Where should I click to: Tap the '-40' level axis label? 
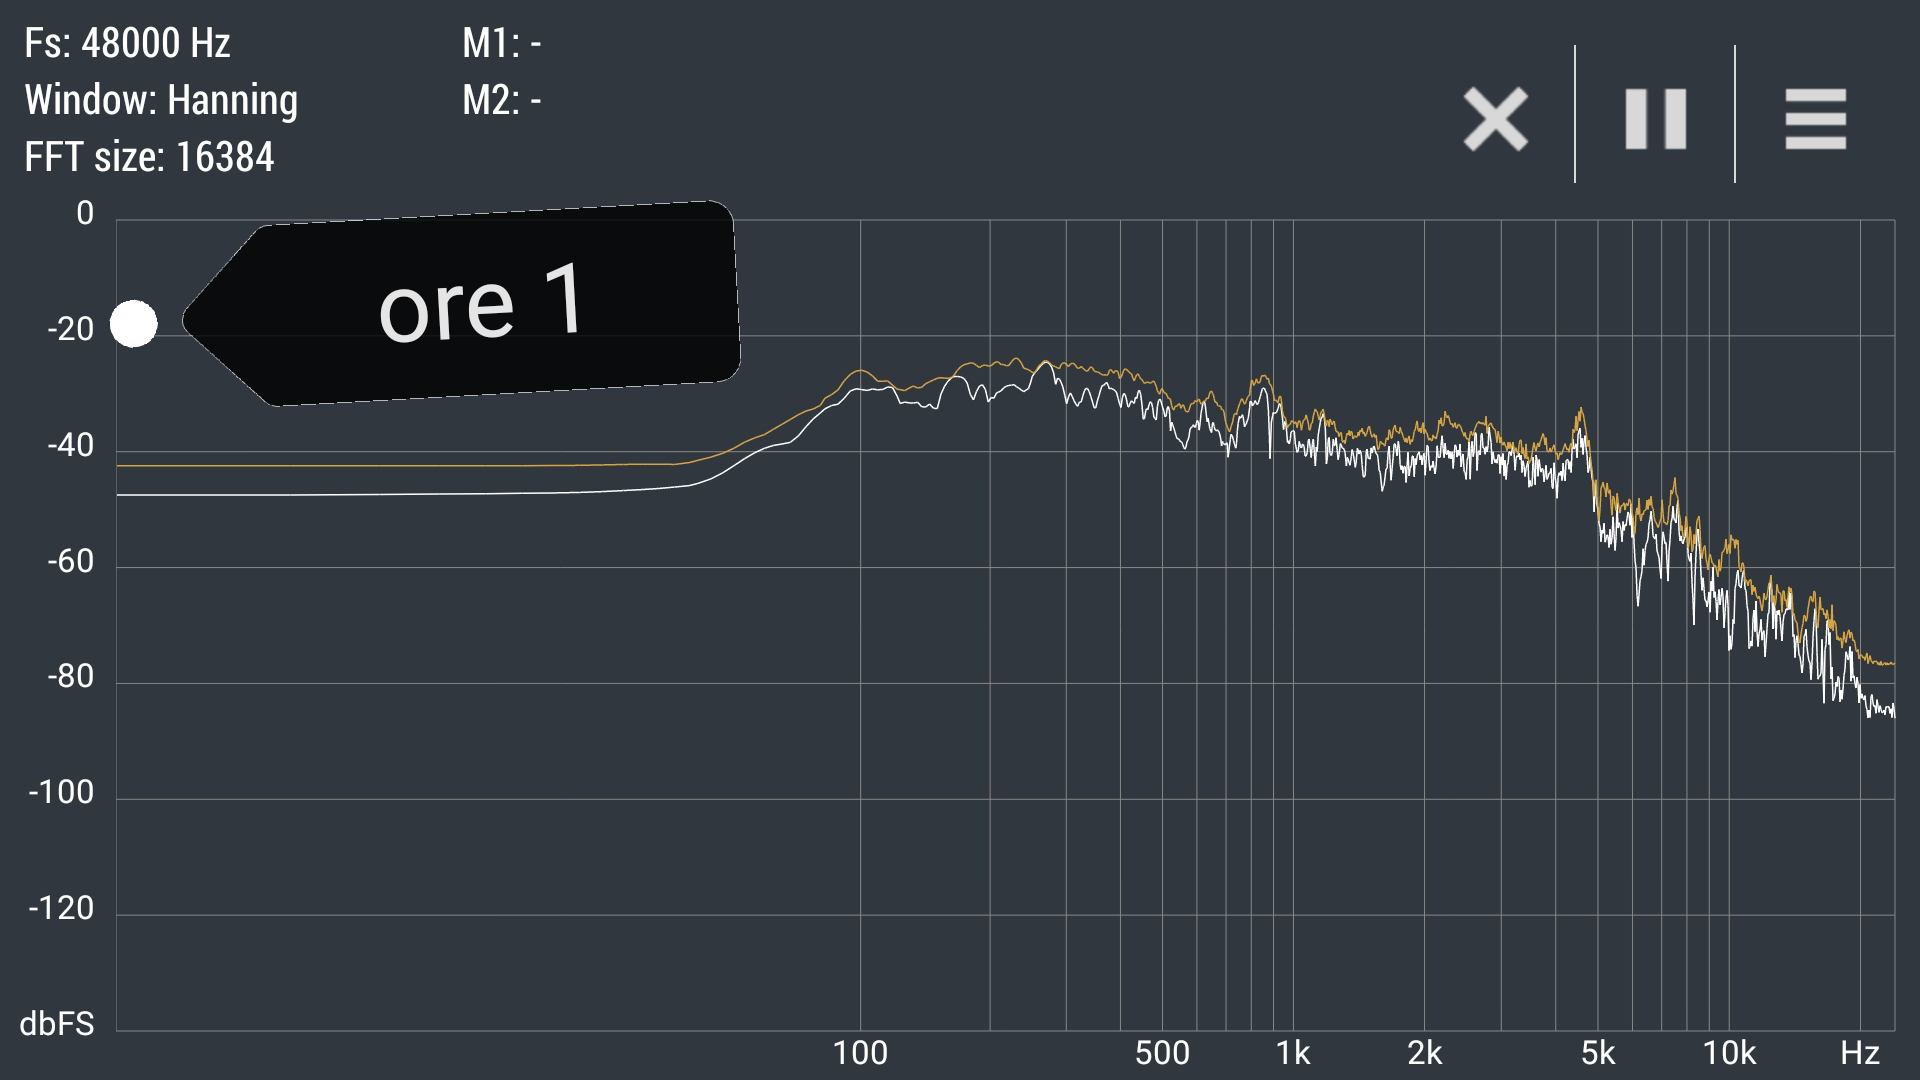pos(70,445)
